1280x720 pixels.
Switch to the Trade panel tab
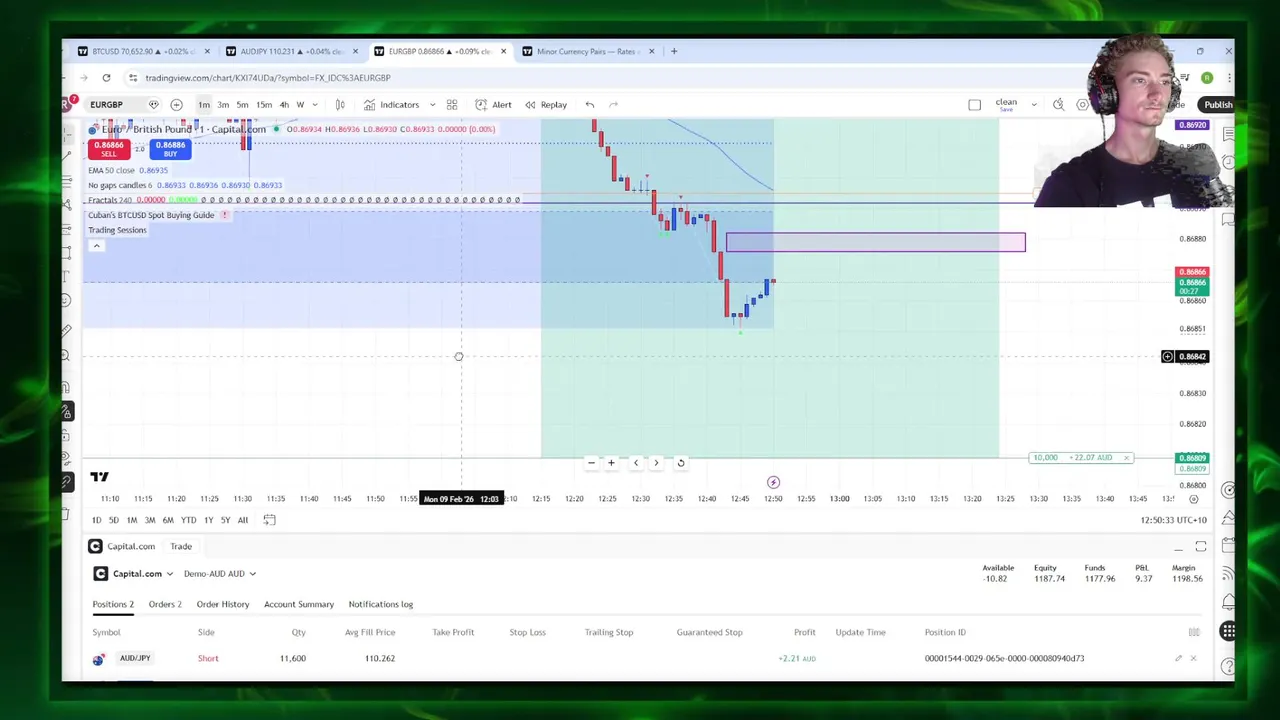point(181,546)
